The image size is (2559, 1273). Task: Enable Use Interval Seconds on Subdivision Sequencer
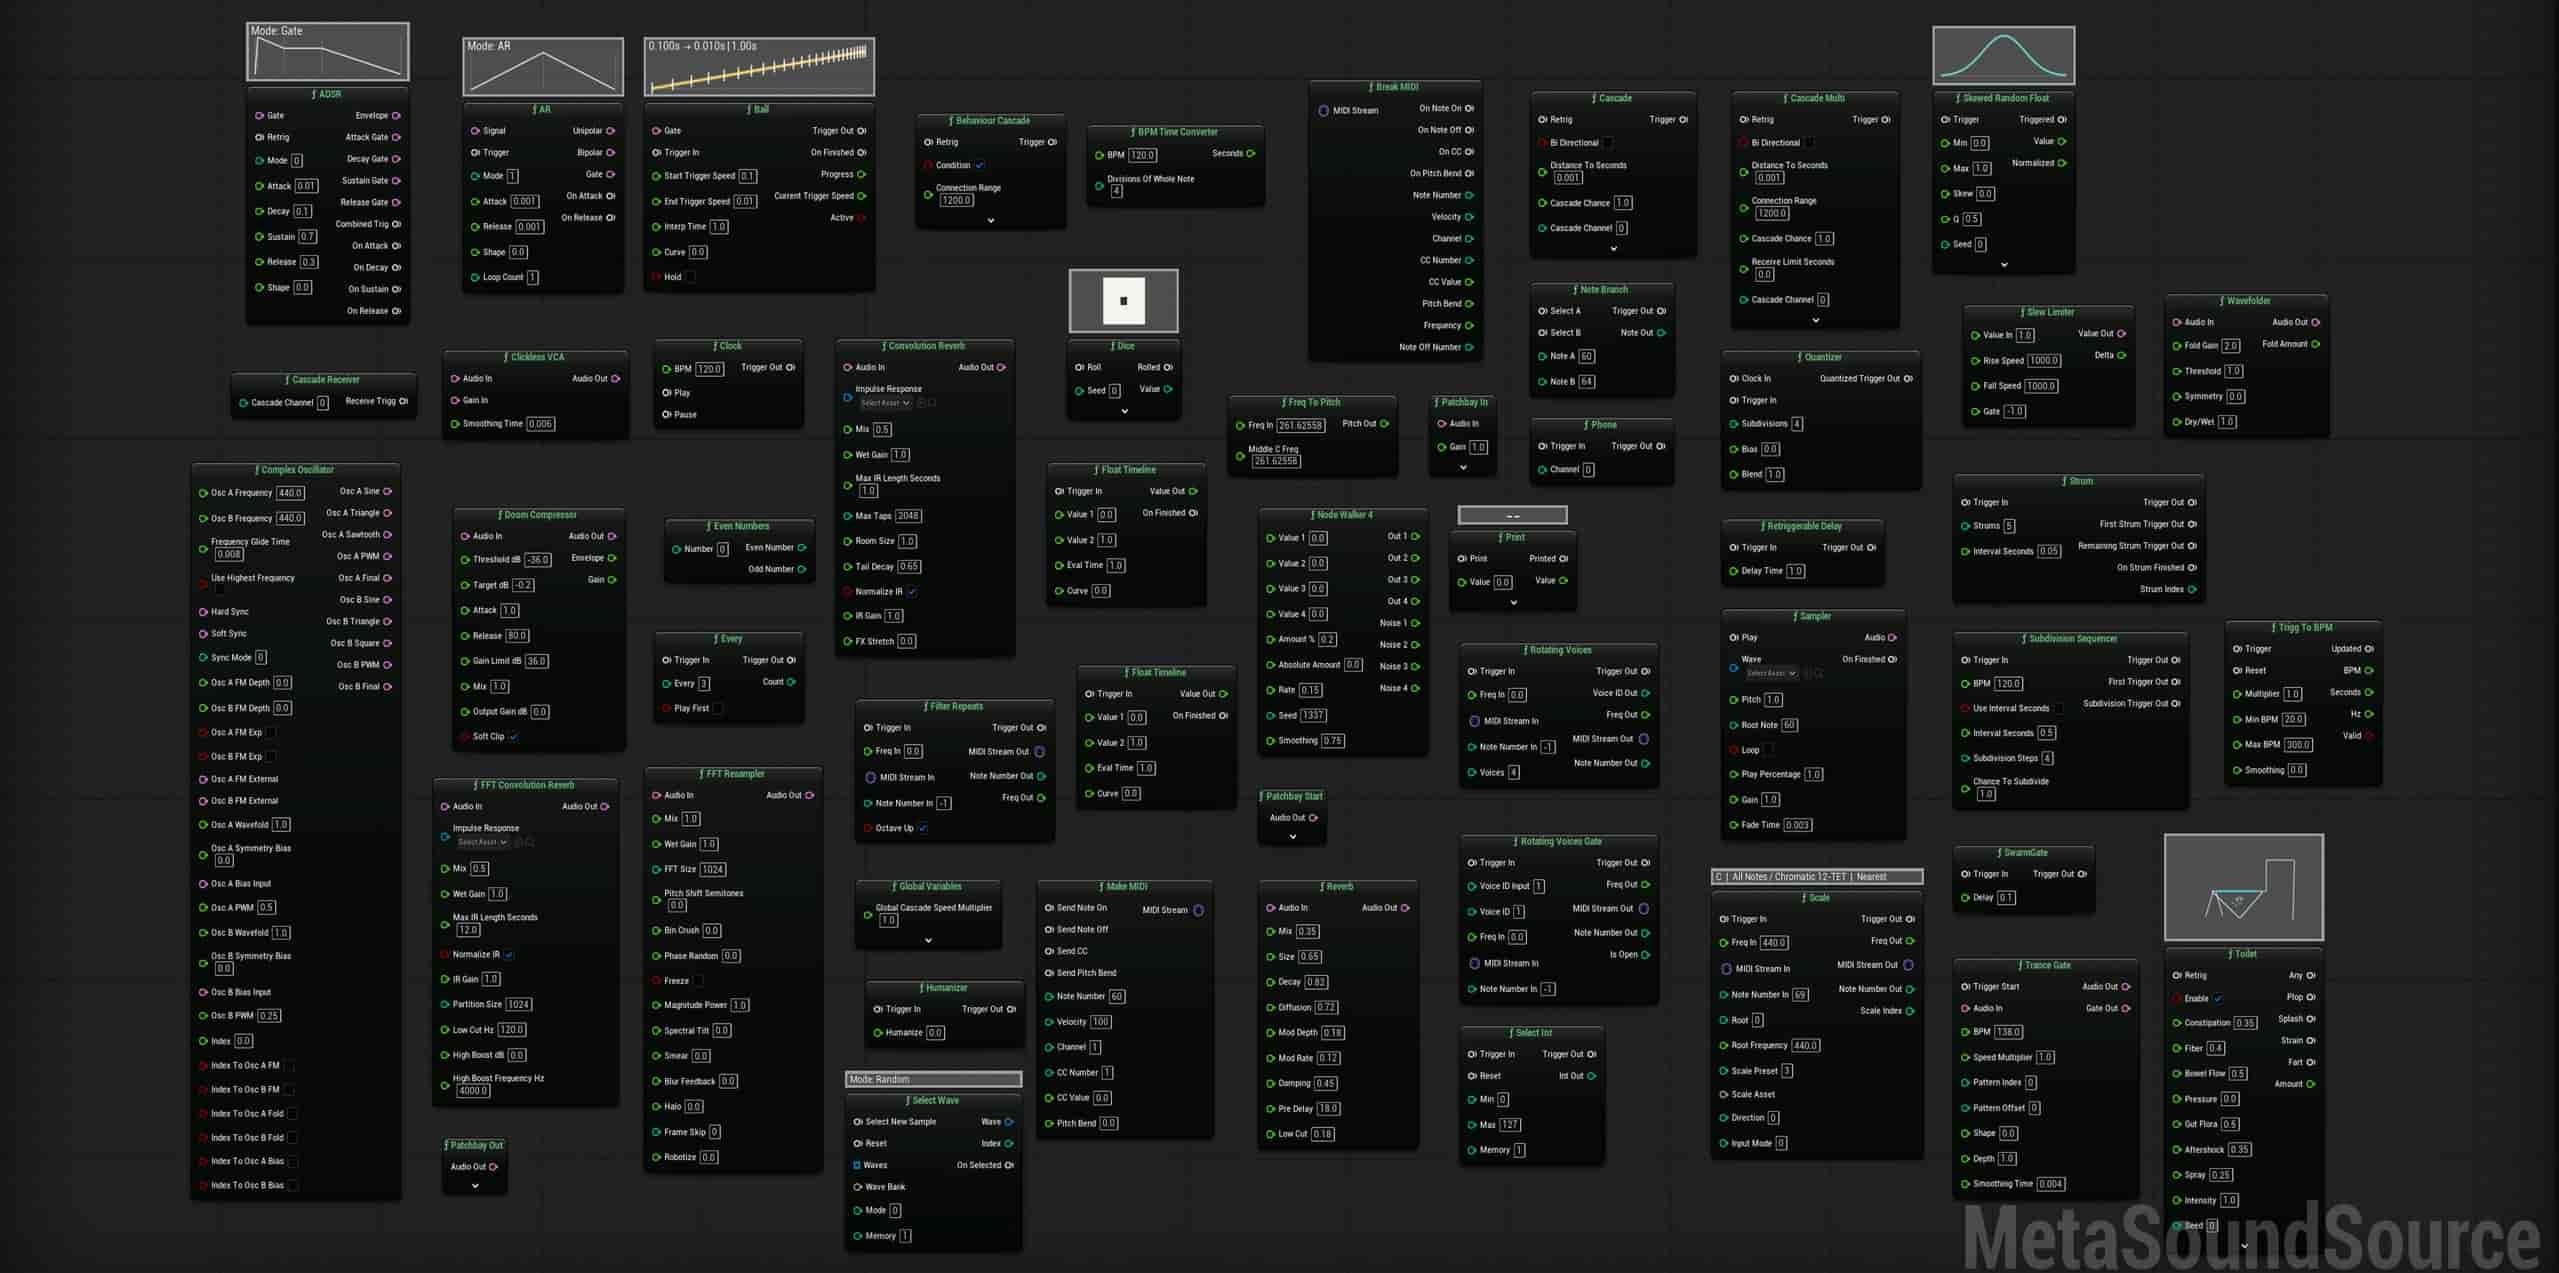2058,709
